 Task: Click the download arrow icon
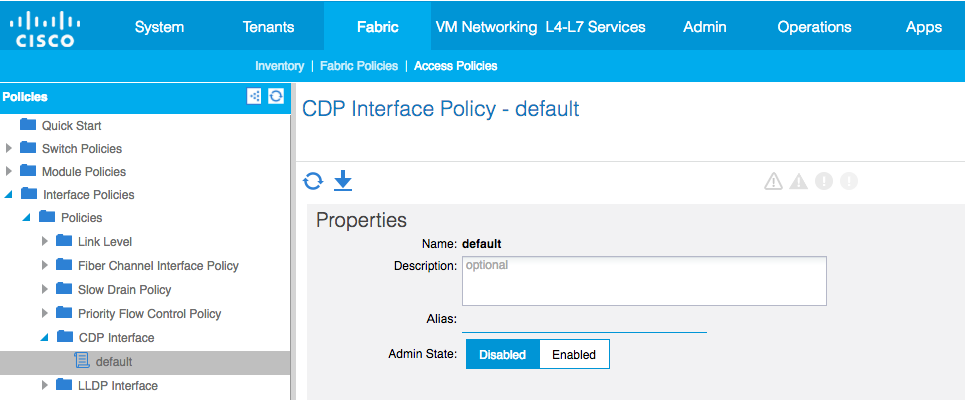coord(343,181)
